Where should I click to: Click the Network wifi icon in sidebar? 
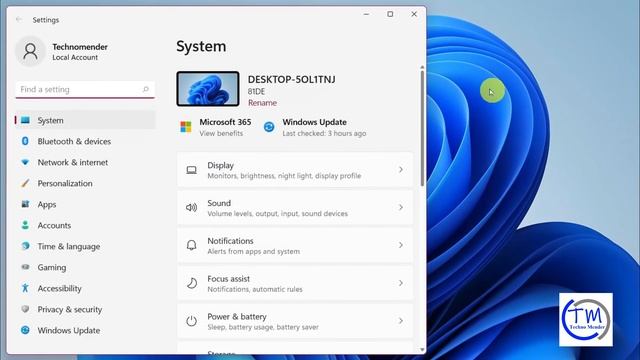(x=25, y=162)
